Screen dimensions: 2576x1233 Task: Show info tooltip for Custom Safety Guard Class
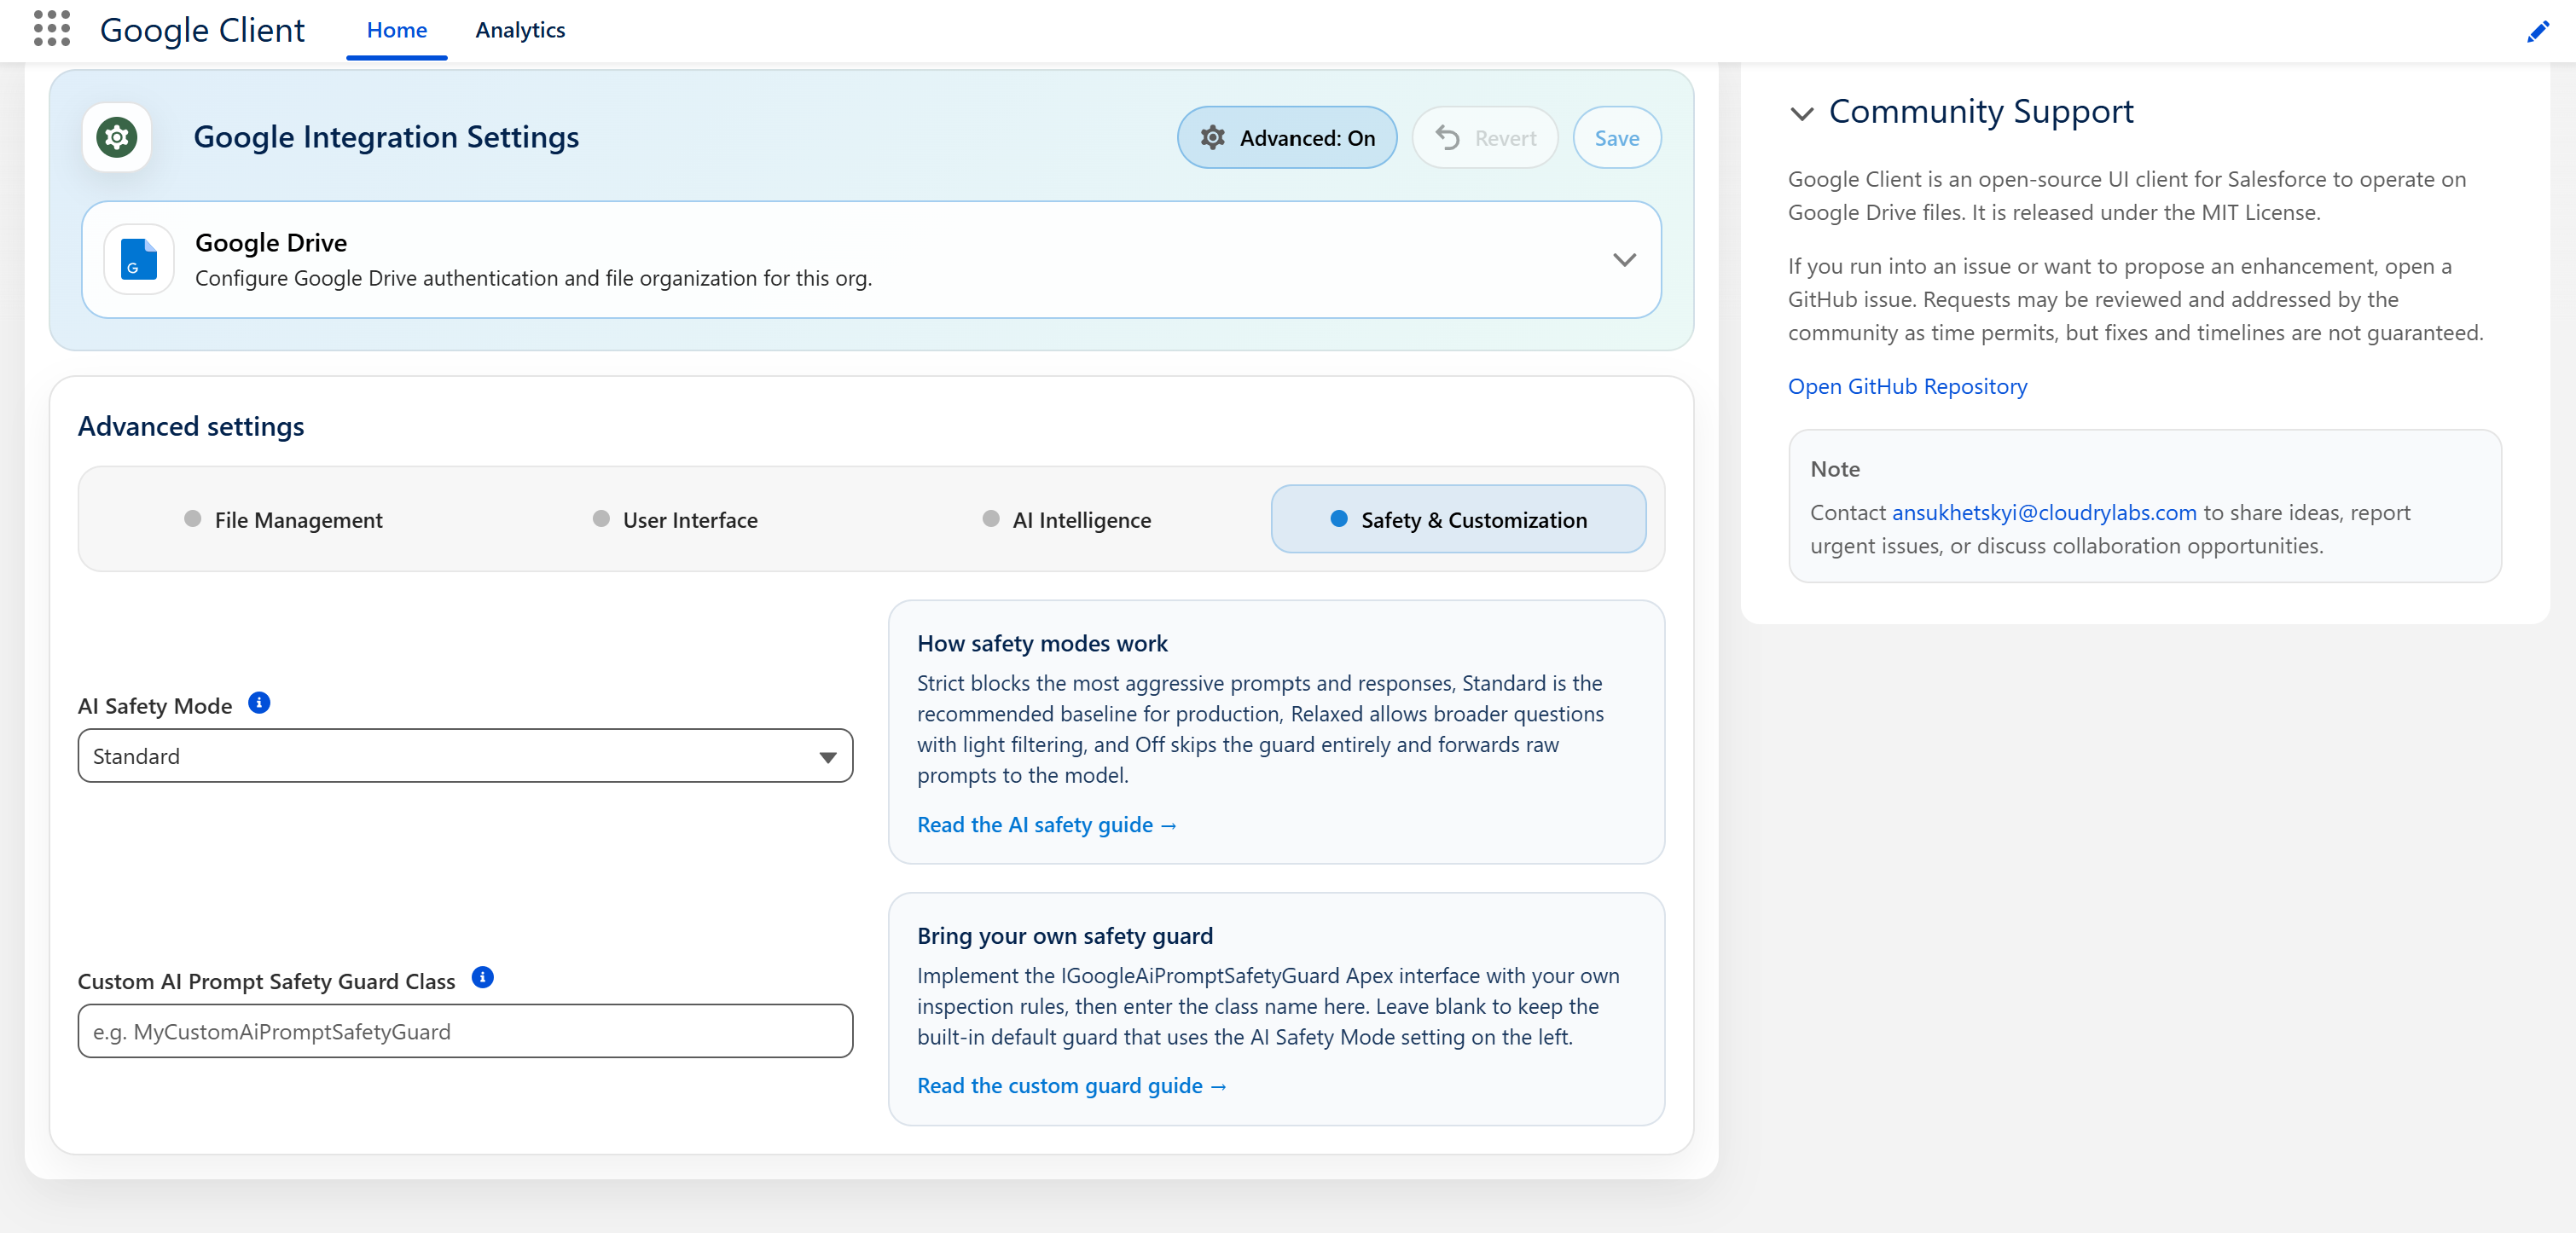[482, 978]
